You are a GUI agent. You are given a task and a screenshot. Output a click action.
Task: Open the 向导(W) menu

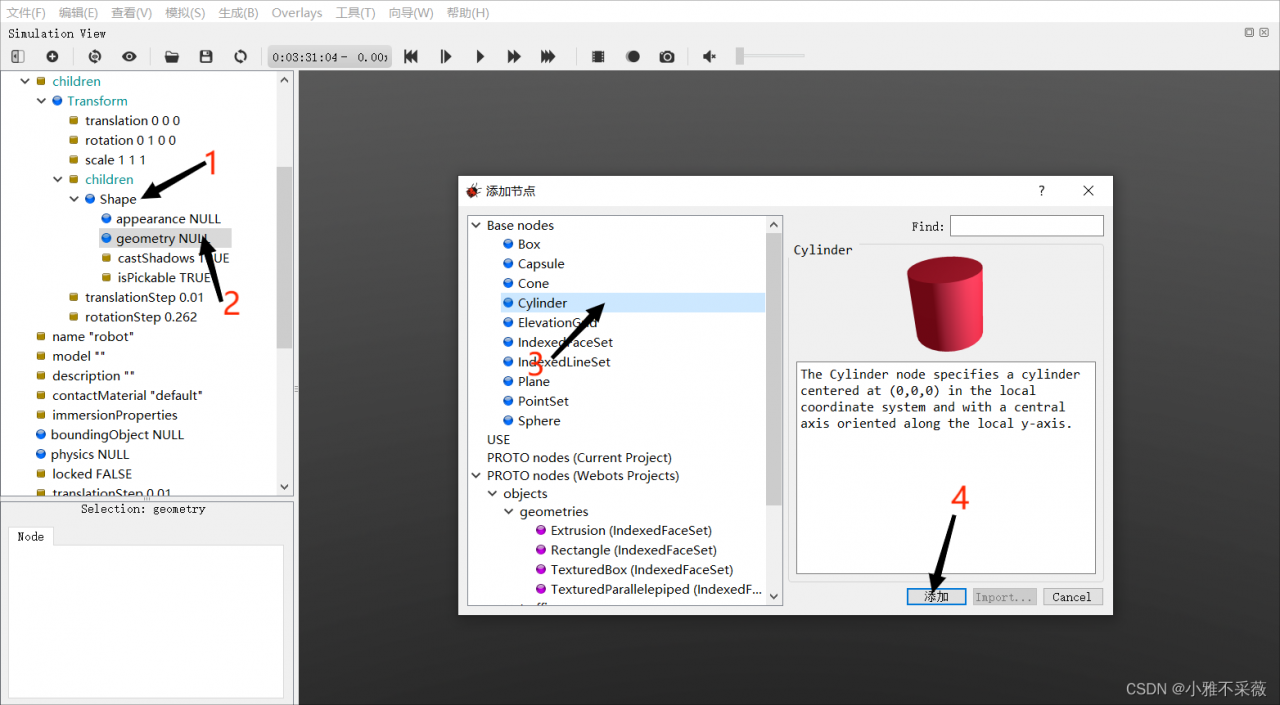pyautogui.click(x=411, y=13)
